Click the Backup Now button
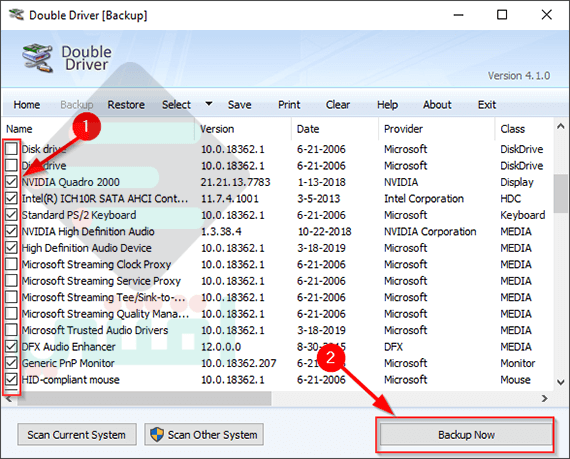Image resolution: width=570 pixels, height=459 pixels. [x=466, y=434]
